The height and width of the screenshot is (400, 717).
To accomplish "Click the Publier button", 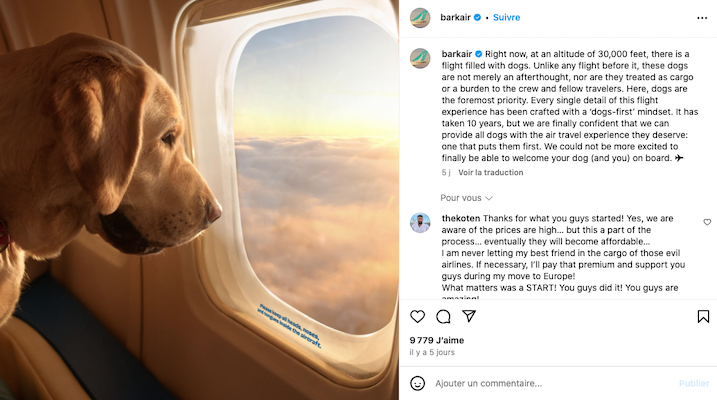I will 694,383.
